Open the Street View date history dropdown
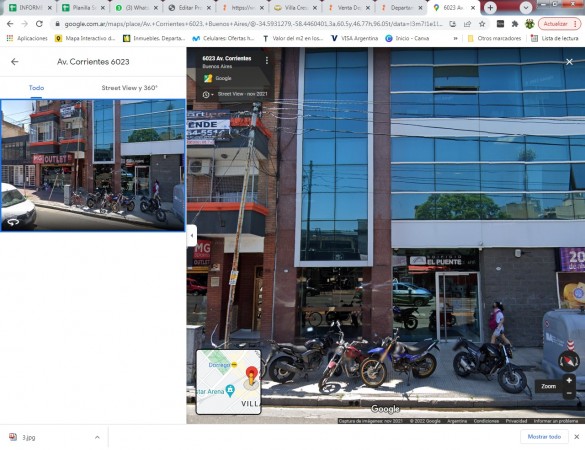The height and width of the screenshot is (450, 585). click(x=208, y=95)
